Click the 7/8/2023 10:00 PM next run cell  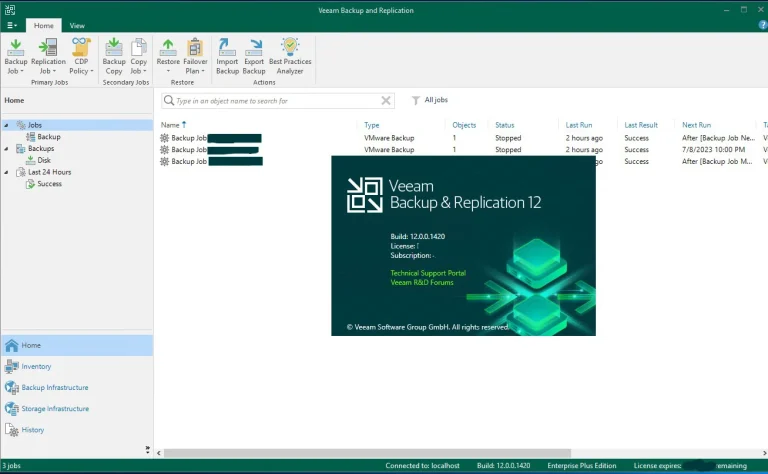tap(713, 149)
